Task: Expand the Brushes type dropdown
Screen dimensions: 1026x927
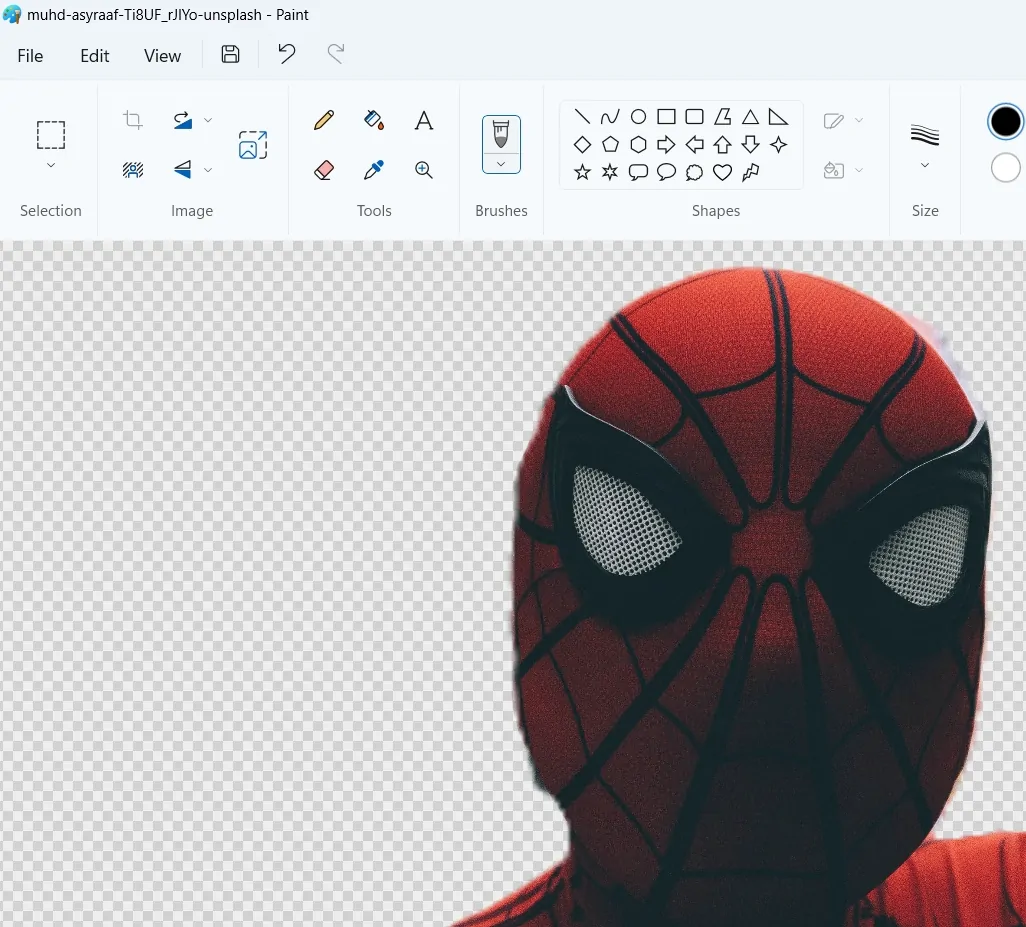Action: point(501,164)
